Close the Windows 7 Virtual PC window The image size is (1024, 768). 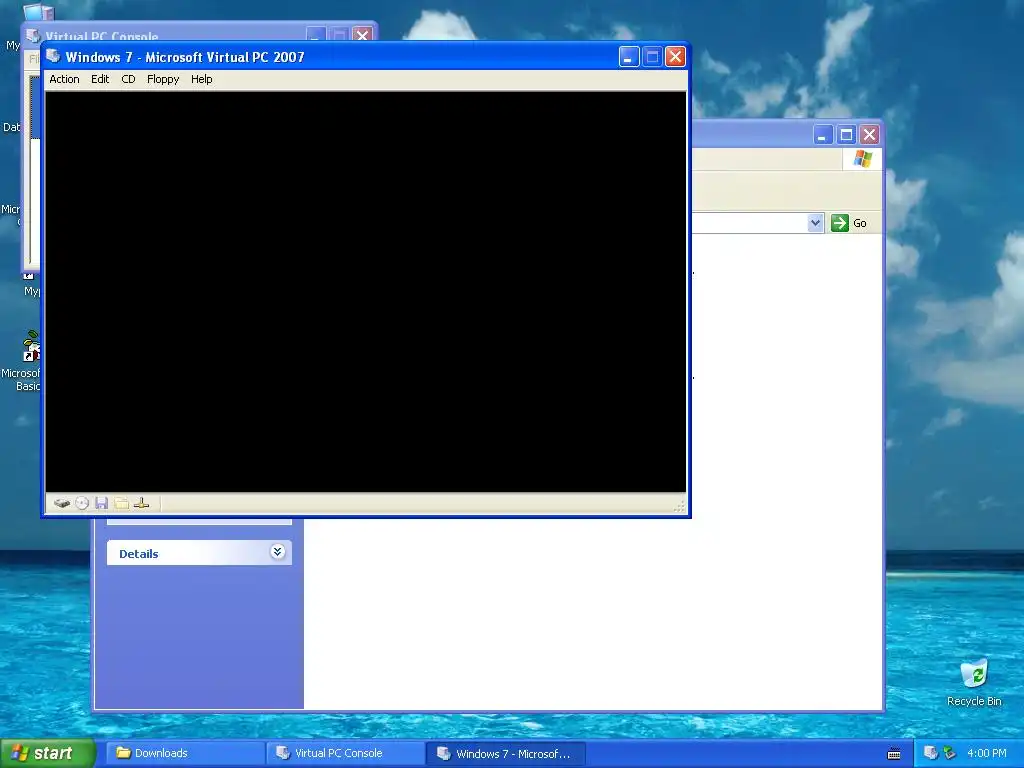(675, 57)
